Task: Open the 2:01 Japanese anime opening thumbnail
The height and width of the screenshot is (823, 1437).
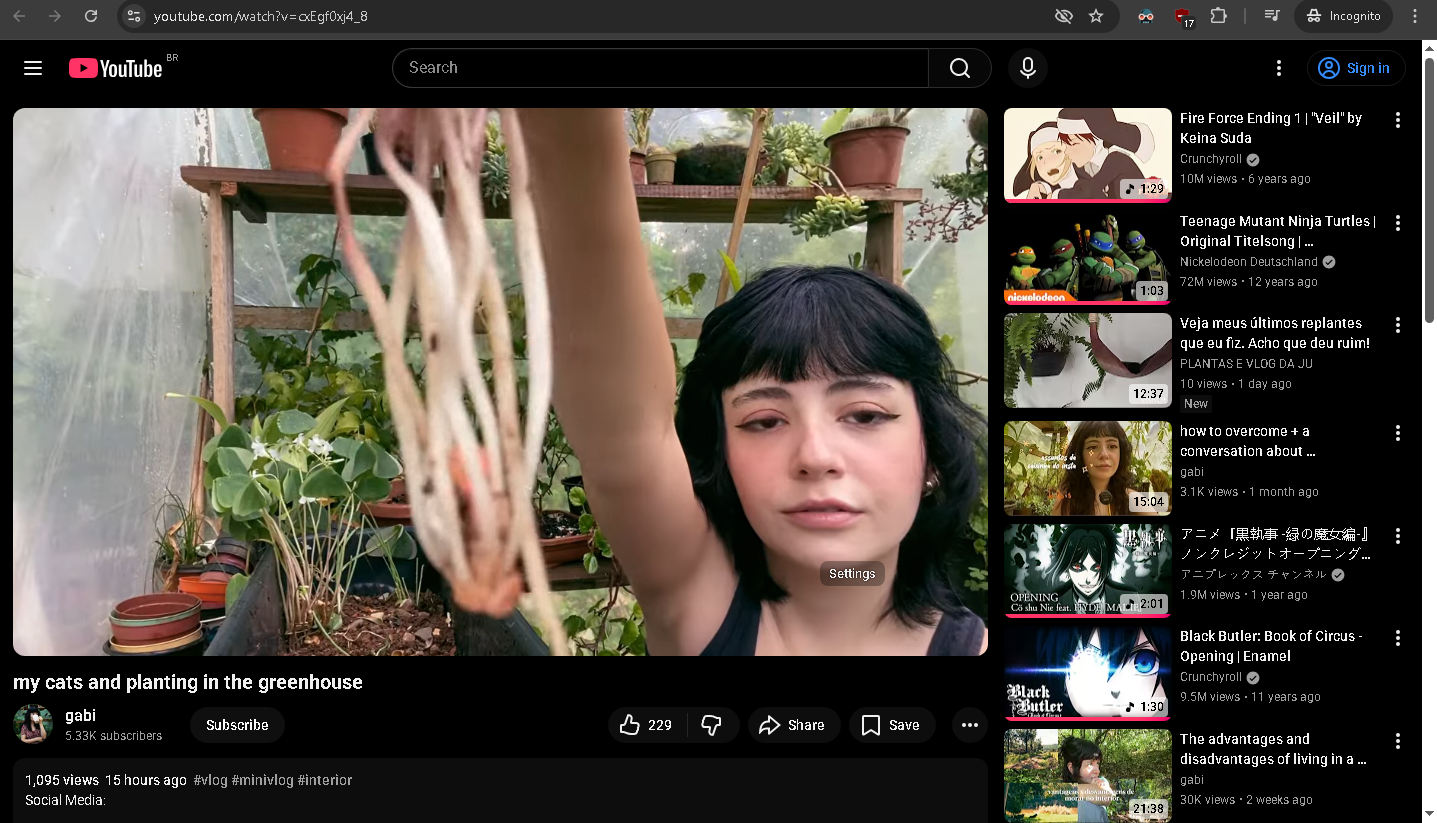Action: (x=1087, y=571)
